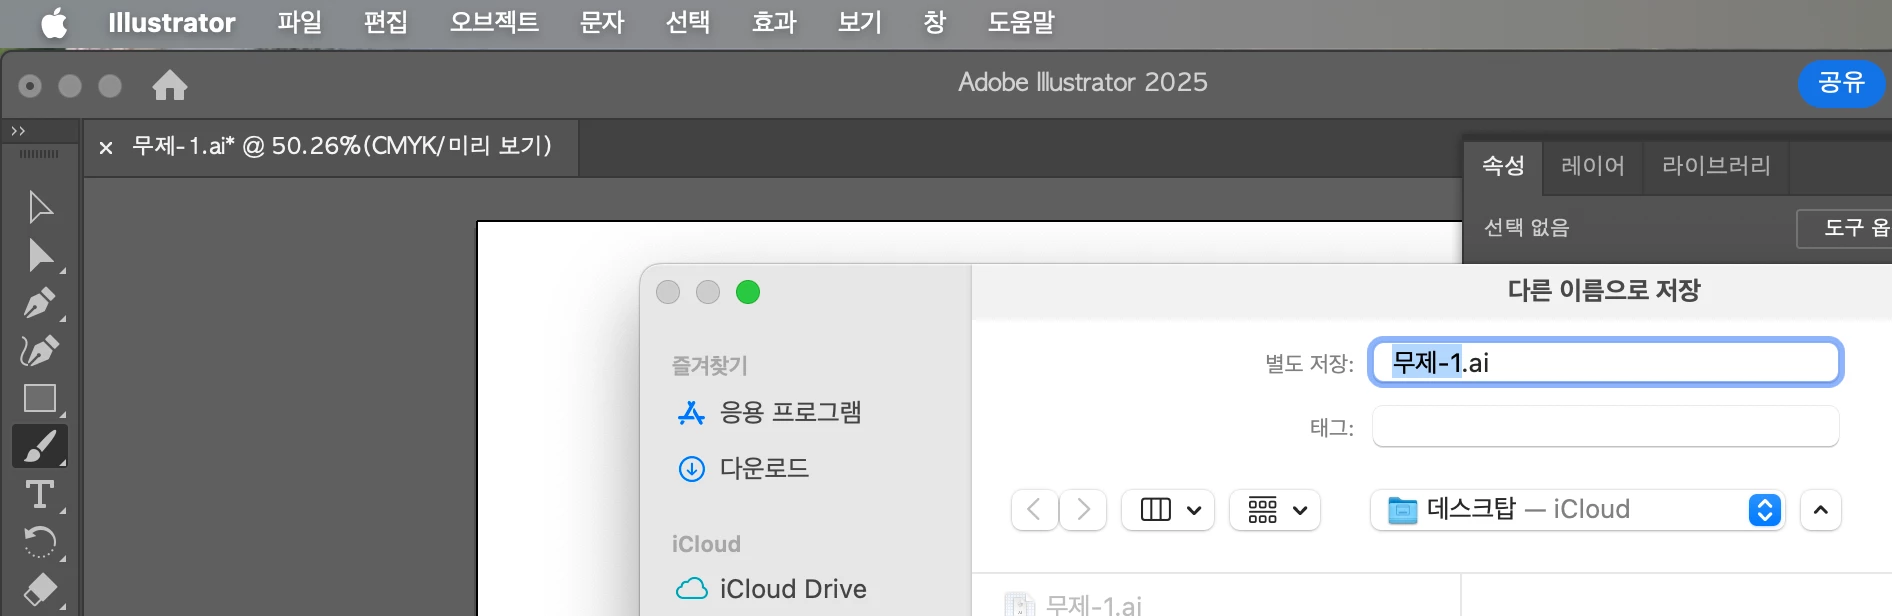The width and height of the screenshot is (1892, 616).
Task: Open the 편집 menu
Action: click(x=385, y=22)
